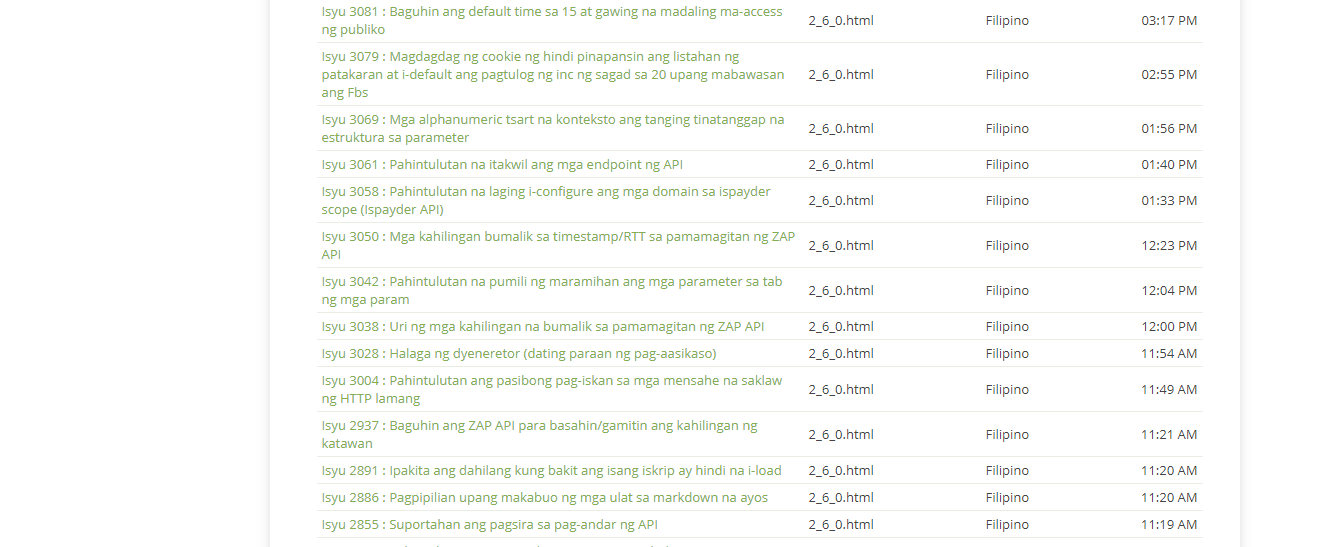Open Isyu 3079 cookie listahan link
1323x547 pixels.
pyautogui.click(x=553, y=74)
